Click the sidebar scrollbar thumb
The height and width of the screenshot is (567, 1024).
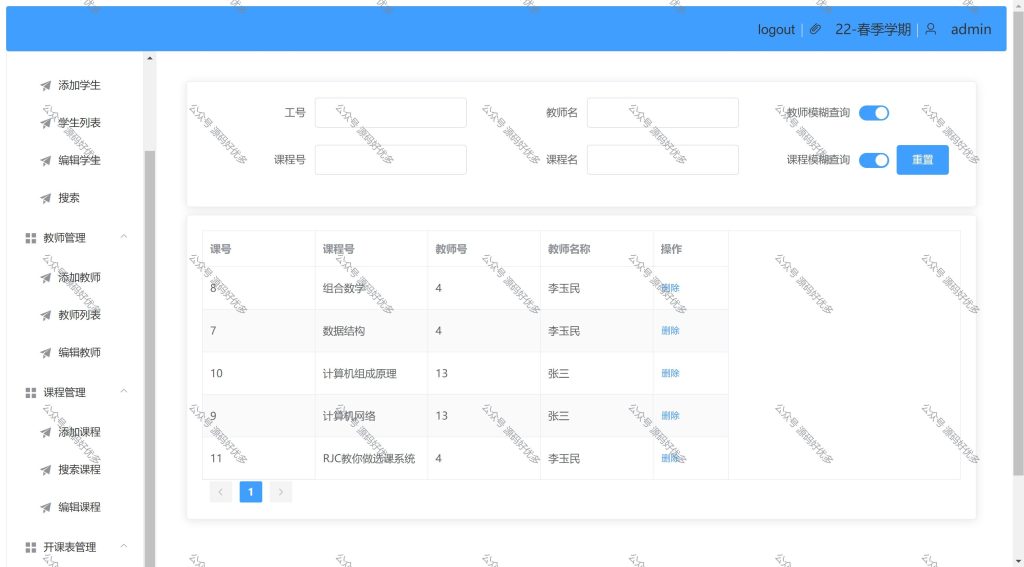pyautogui.click(x=150, y=358)
